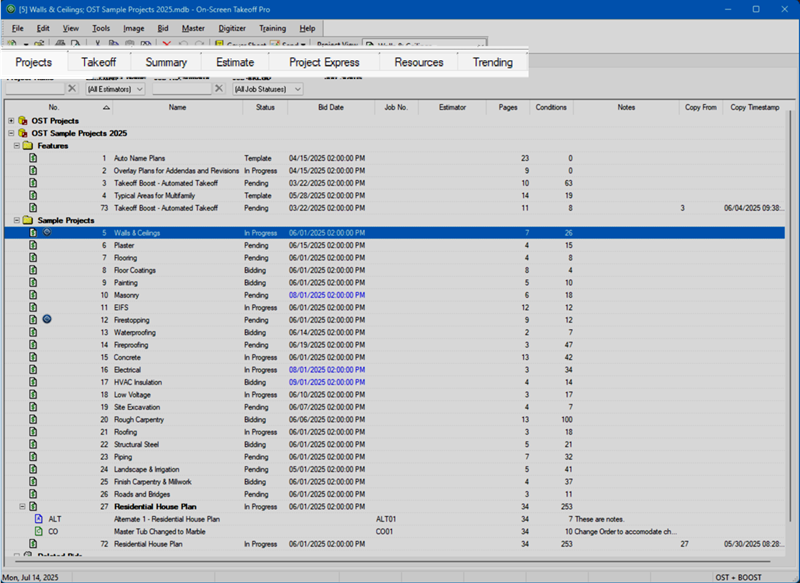Open the Training menu
Viewport: 800px width, 583px height.
[272, 29]
